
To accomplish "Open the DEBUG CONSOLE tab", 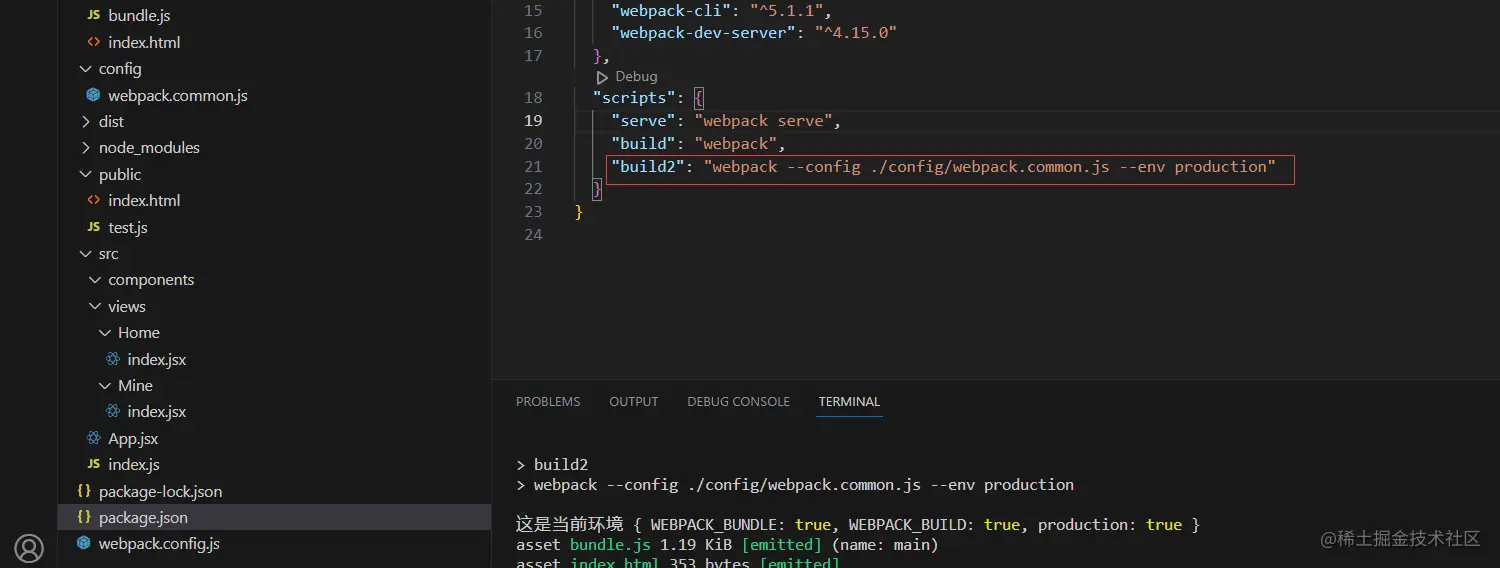I will (738, 402).
